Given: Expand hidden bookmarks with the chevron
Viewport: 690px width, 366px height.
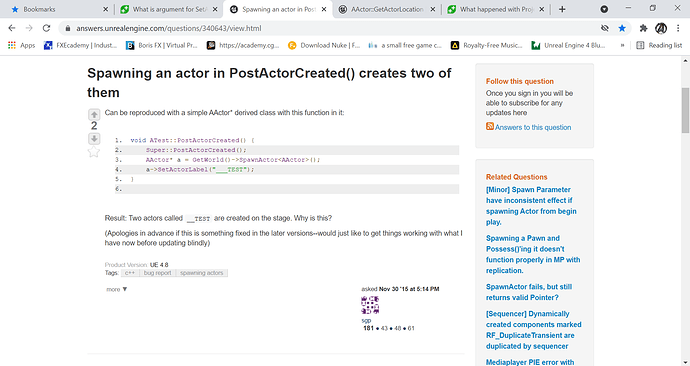Looking at the screenshot, I should click(x=622, y=45).
